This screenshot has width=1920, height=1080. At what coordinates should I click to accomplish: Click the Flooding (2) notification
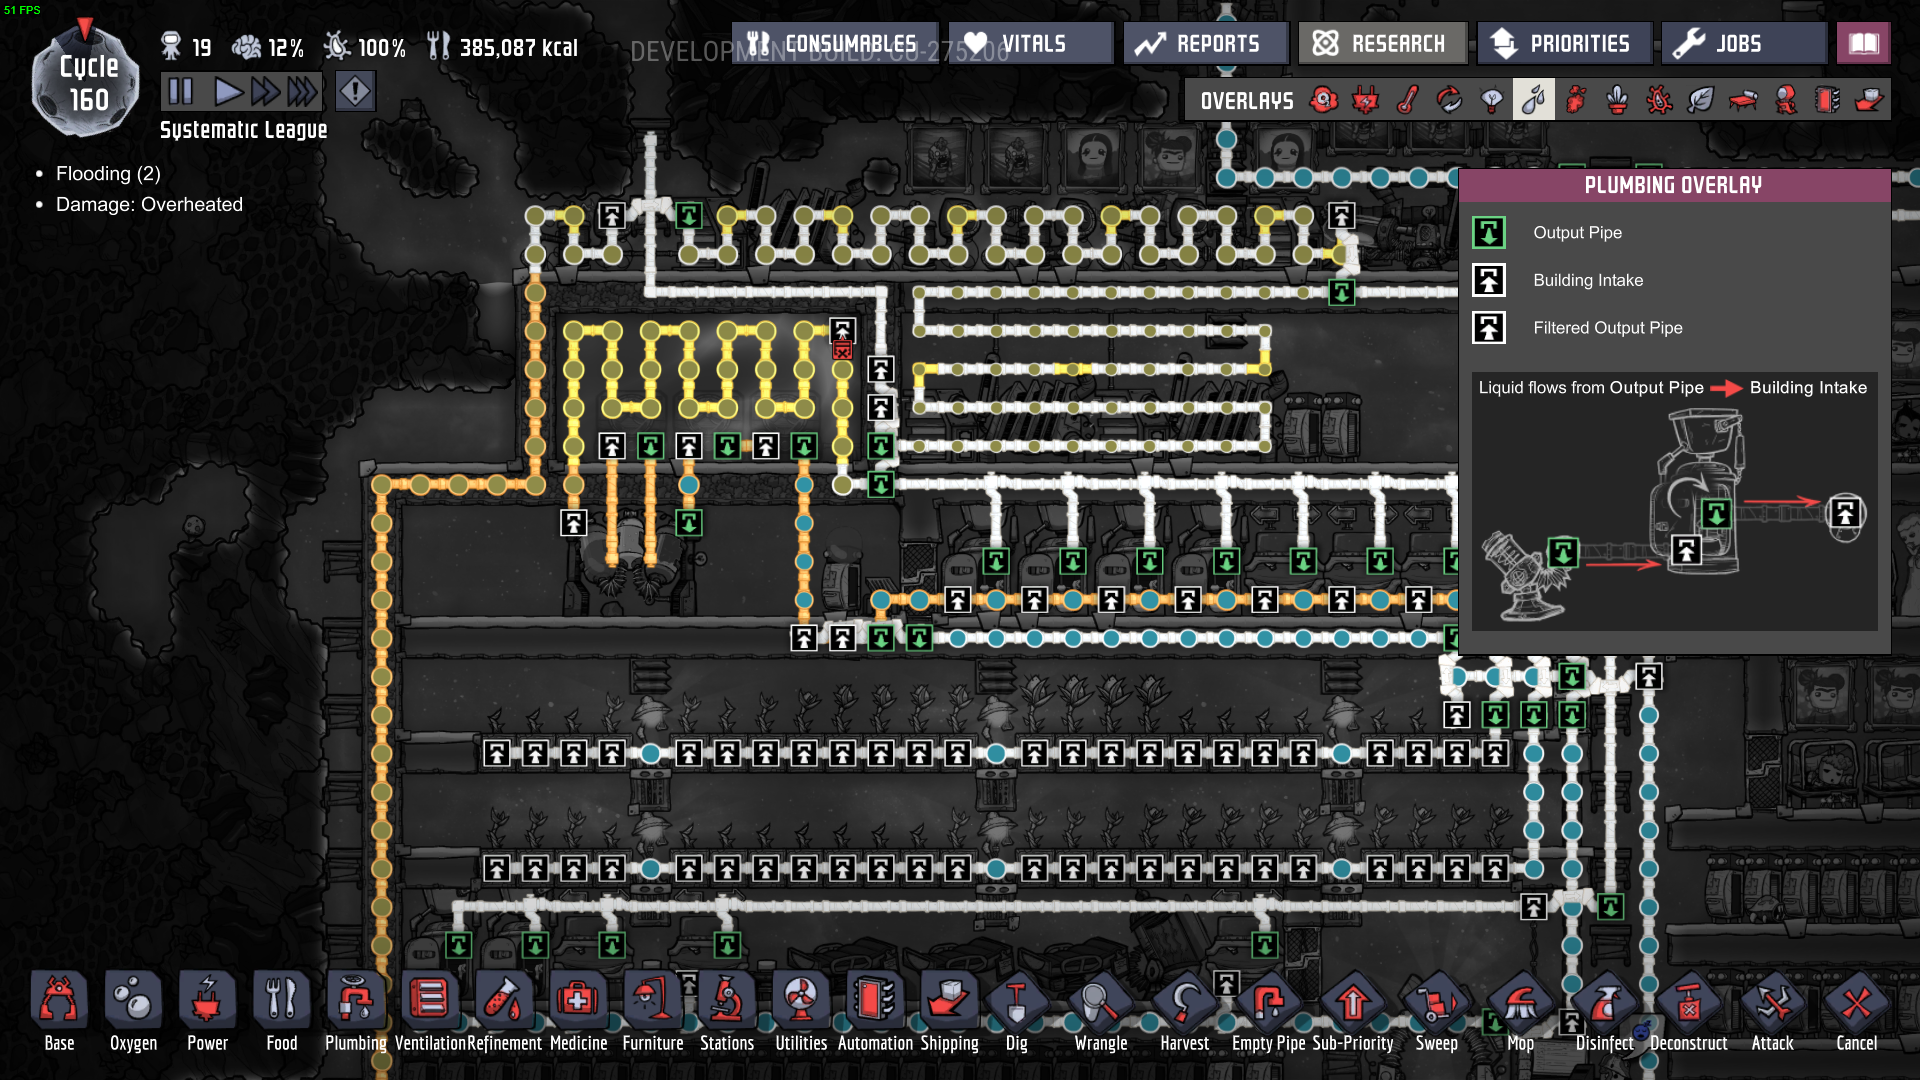(x=108, y=174)
